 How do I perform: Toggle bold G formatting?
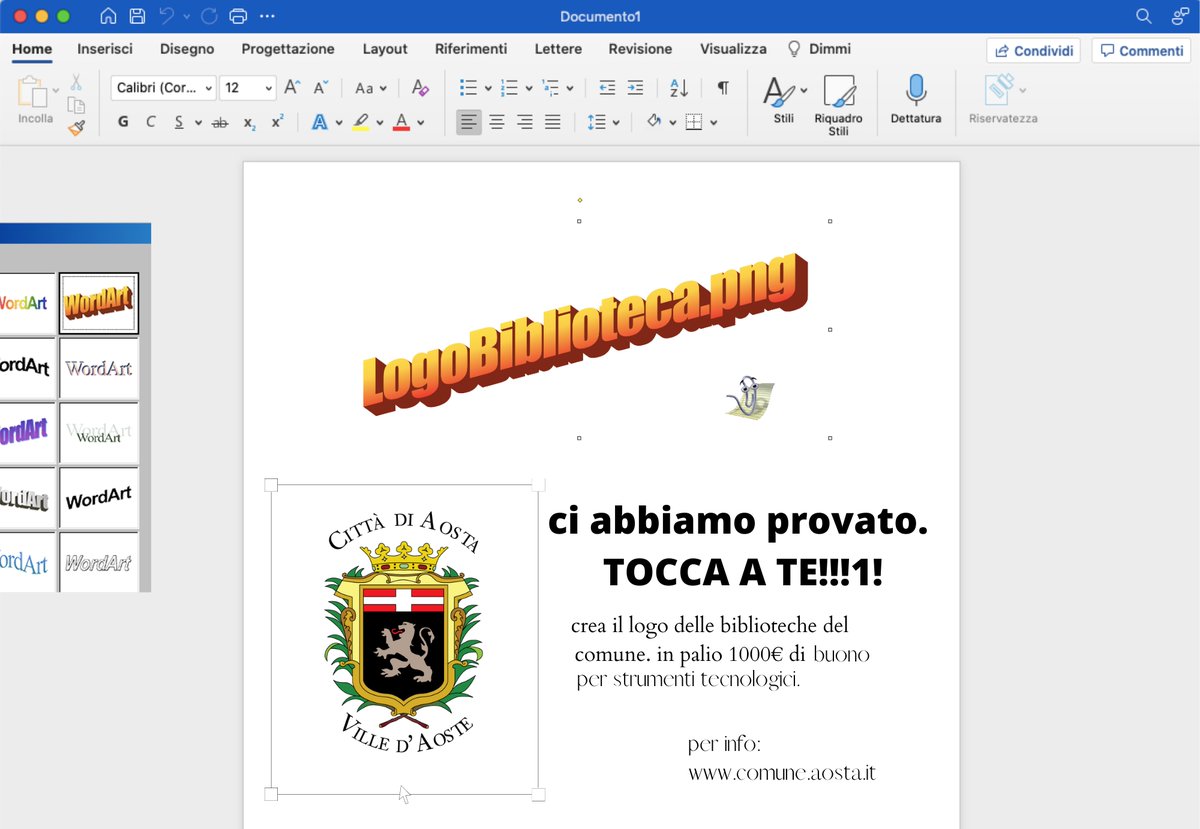click(x=123, y=122)
